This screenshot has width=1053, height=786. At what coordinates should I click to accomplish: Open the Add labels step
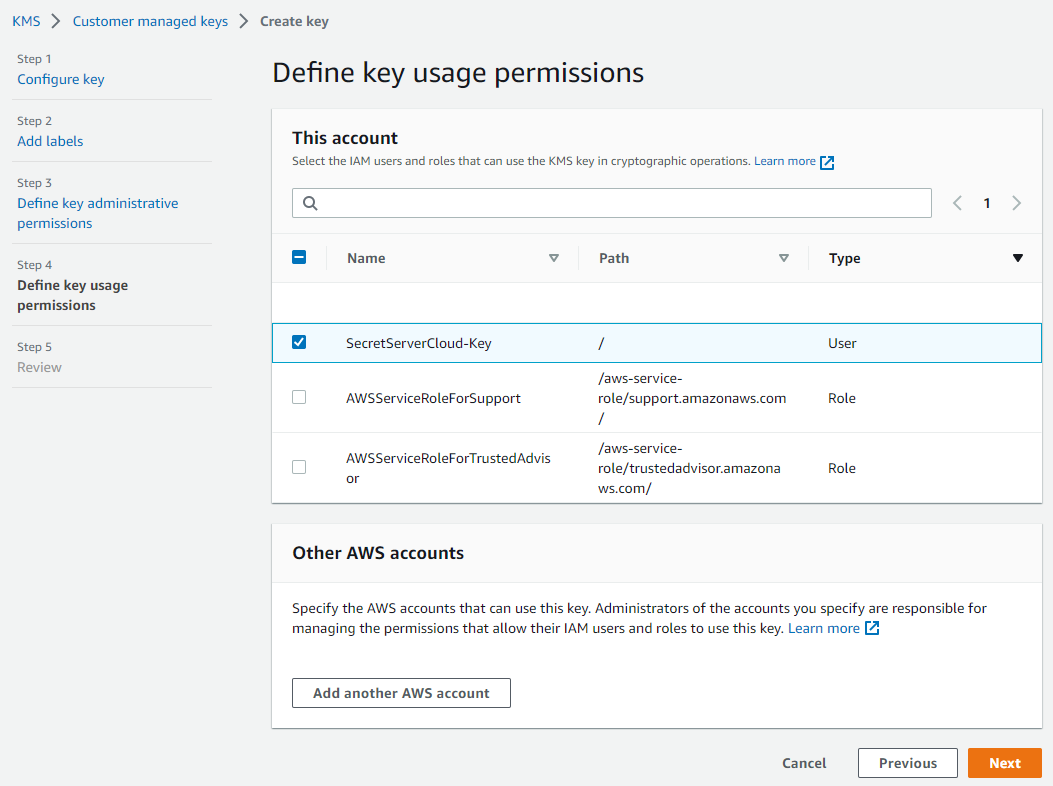click(x=50, y=141)
